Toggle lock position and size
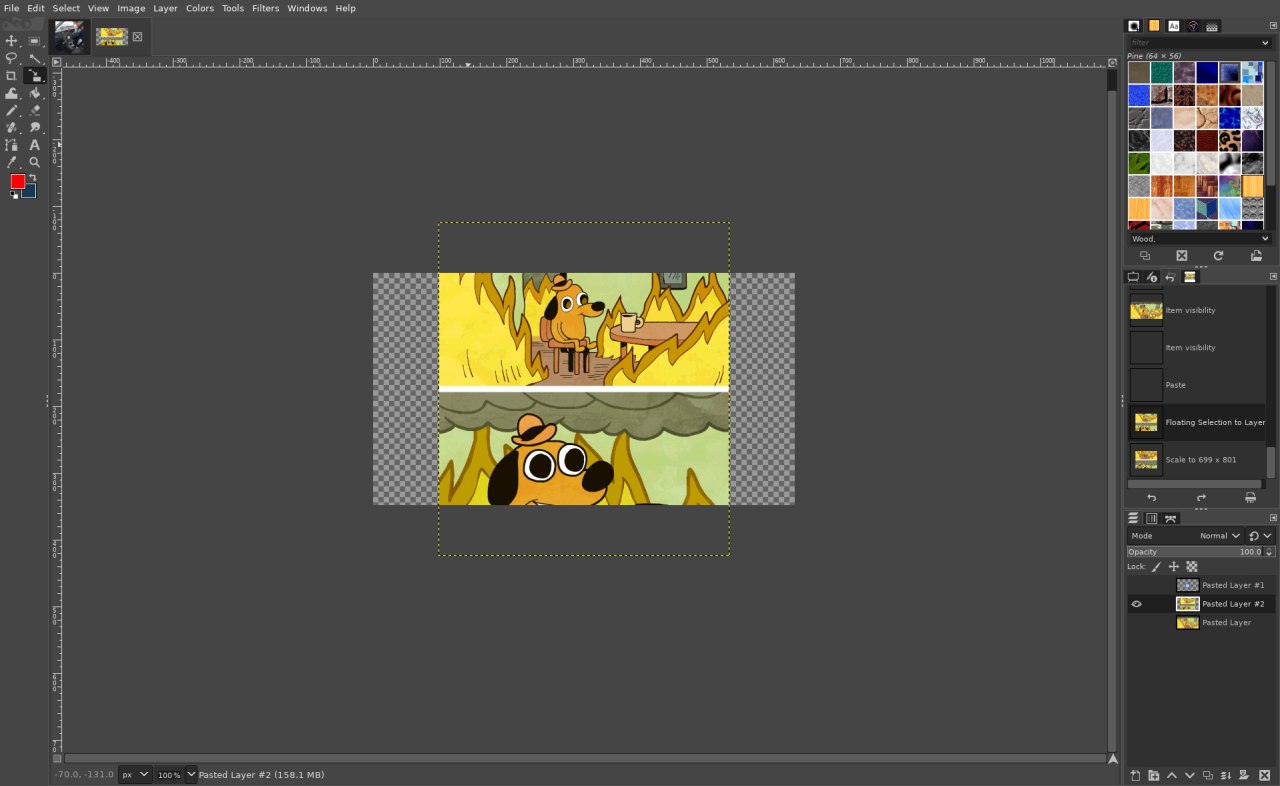Screen dimensions: 1280x786 [1174, 567]
